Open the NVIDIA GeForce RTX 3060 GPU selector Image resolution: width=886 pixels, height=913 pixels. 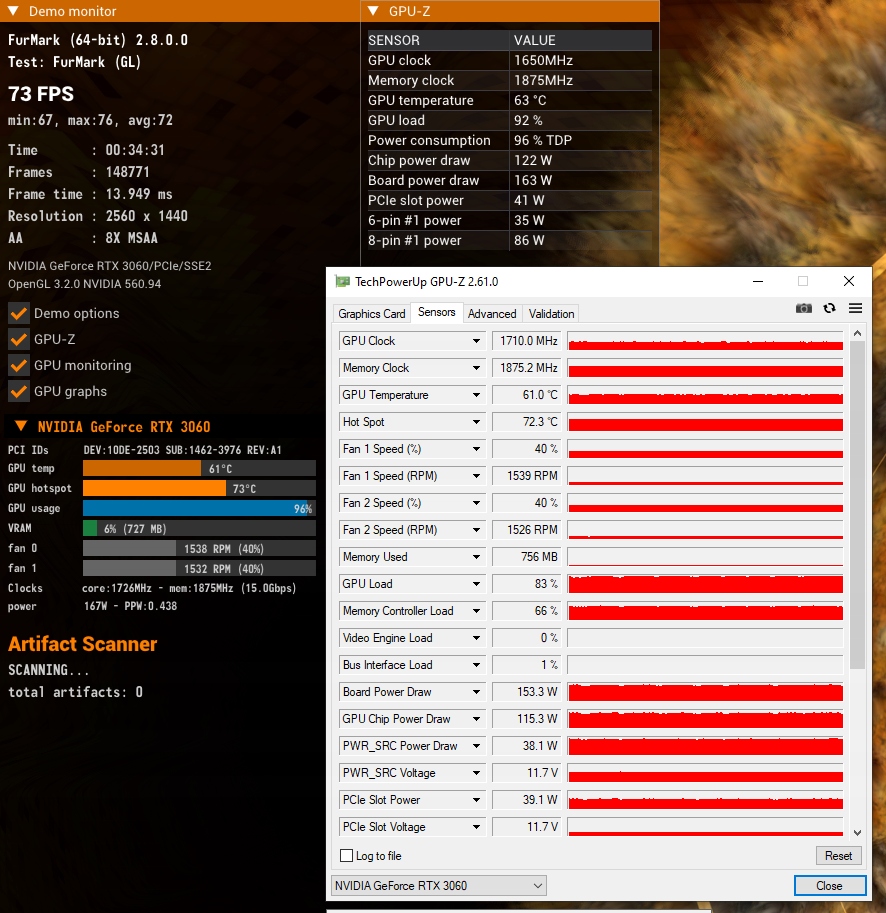tap(438, 886)
